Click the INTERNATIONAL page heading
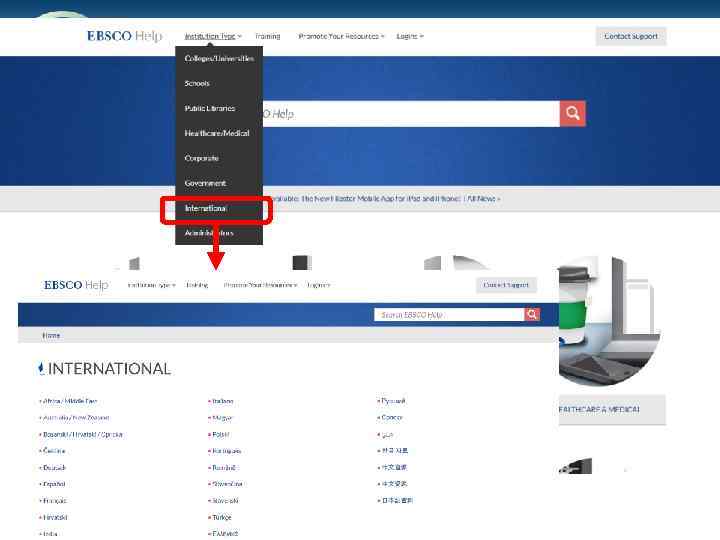 [109, 369]
